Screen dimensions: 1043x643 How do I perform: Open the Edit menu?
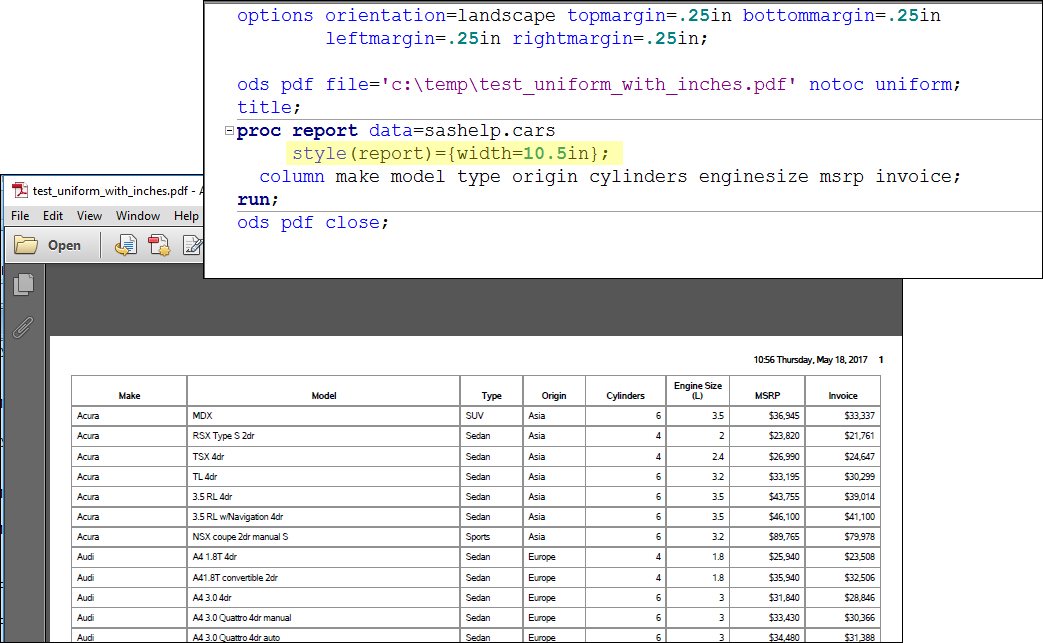coord(53,216)
